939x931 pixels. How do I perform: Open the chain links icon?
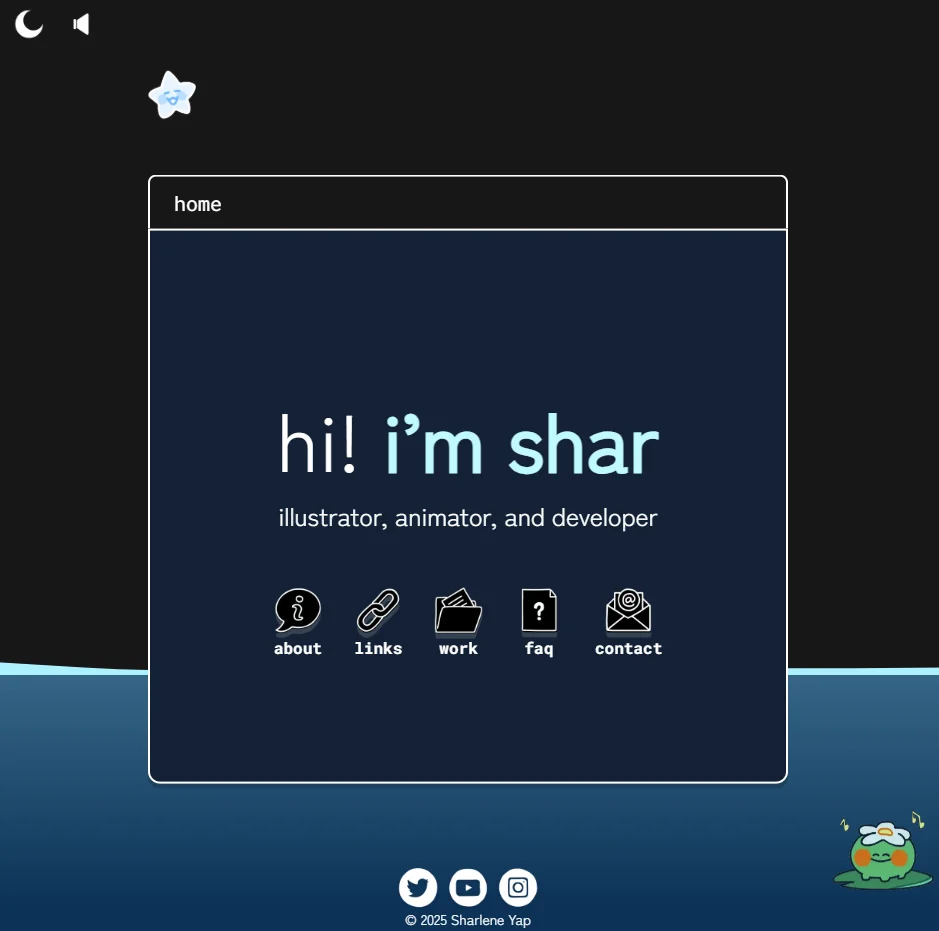(378, 610)
